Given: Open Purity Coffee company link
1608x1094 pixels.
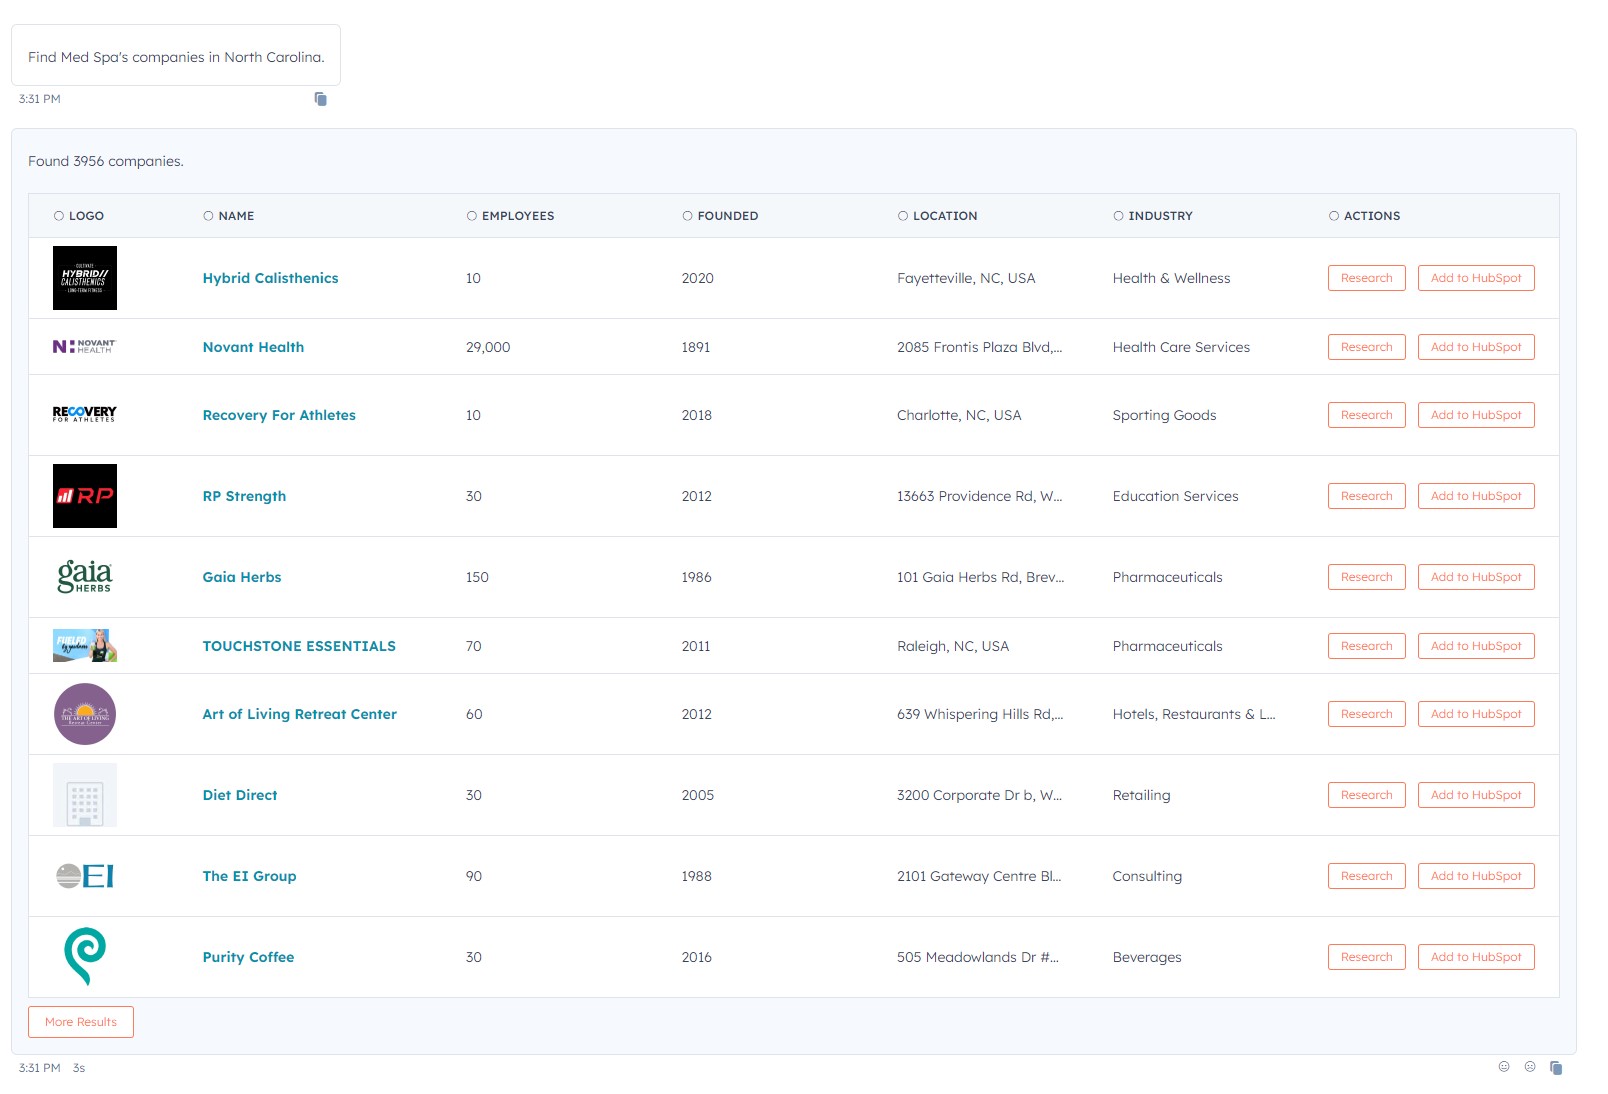Looking at the screenshot, I should pyautogui.click(x=249, y=957).
